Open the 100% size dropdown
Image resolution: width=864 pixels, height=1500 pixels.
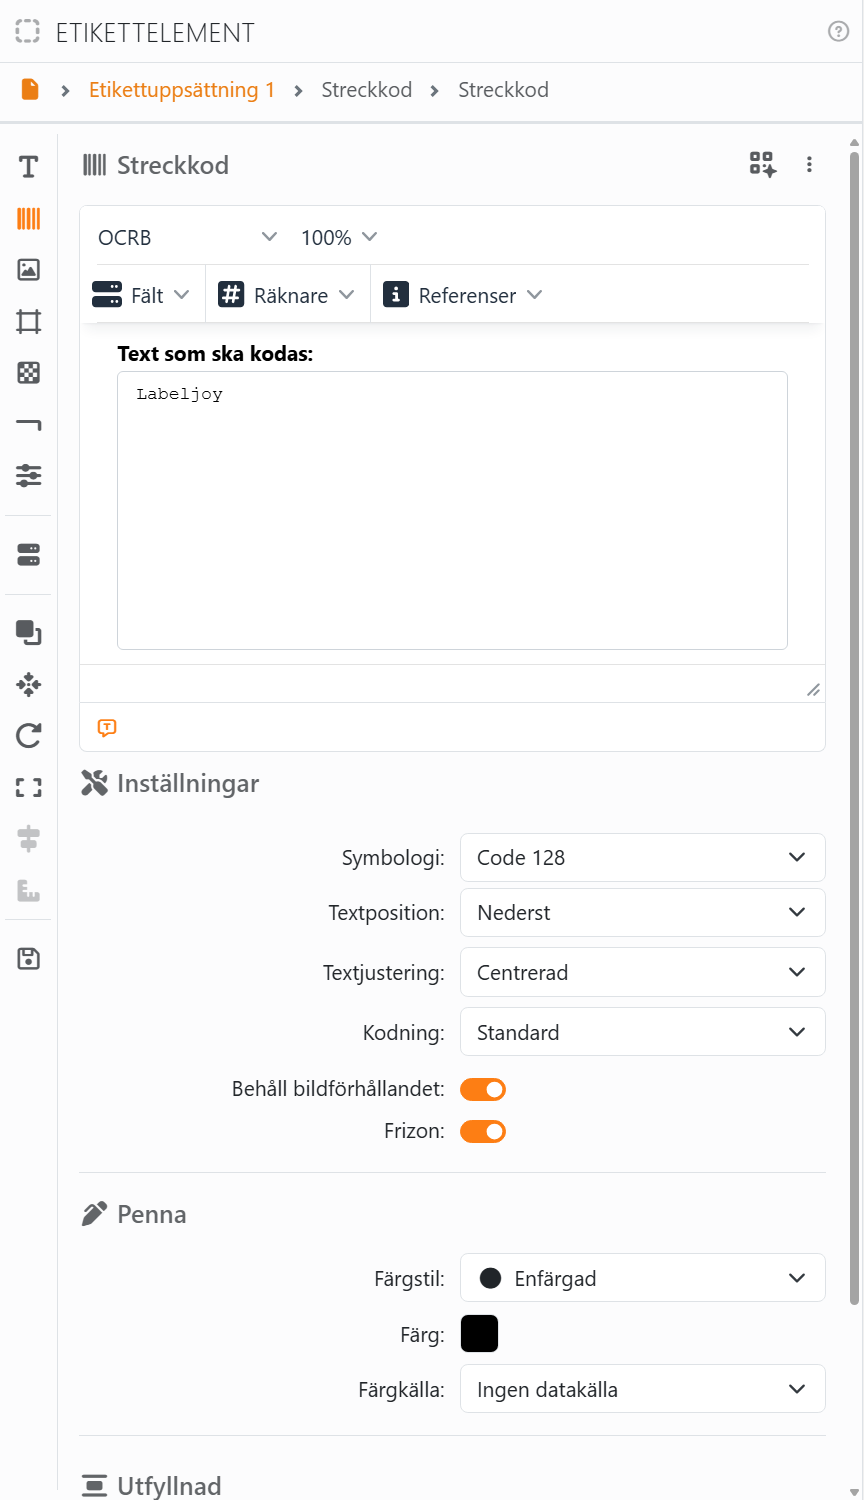(339, 238)
